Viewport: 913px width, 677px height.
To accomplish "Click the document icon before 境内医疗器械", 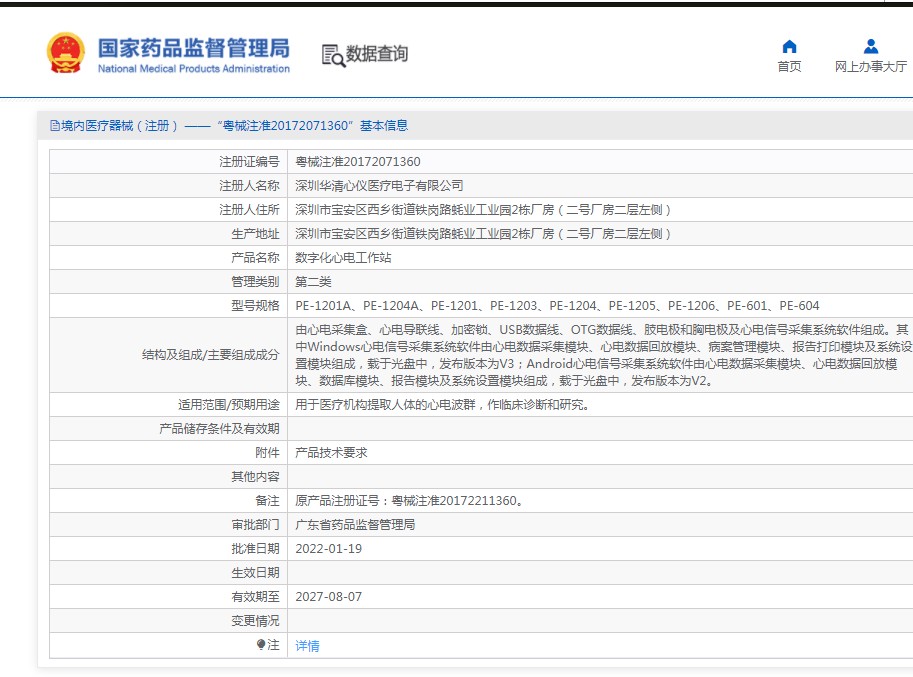I will [x=55, y=126].
